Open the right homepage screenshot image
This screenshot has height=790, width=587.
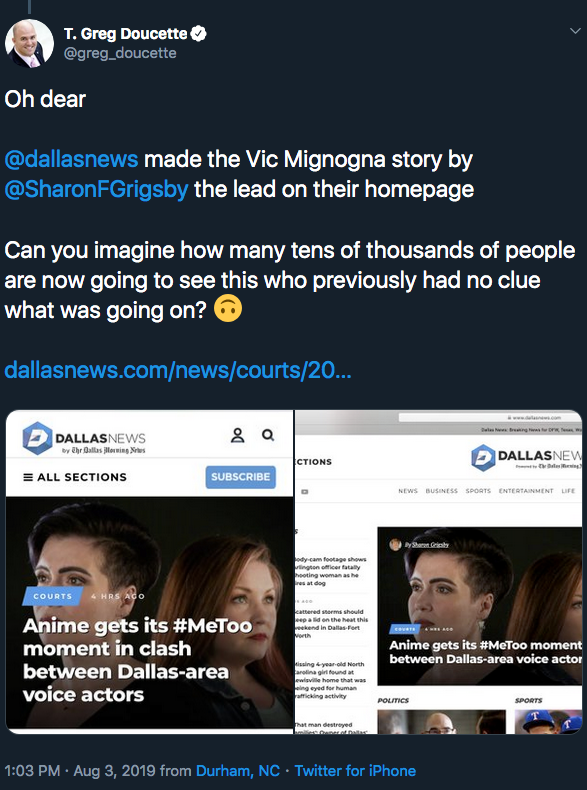pyautogui.click(x=438, y=572)
